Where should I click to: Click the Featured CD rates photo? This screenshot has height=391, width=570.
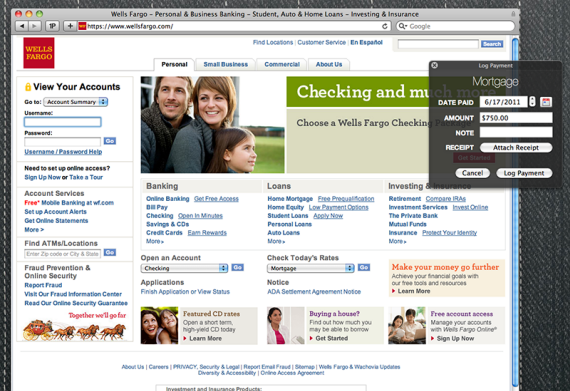click(160, 326)
